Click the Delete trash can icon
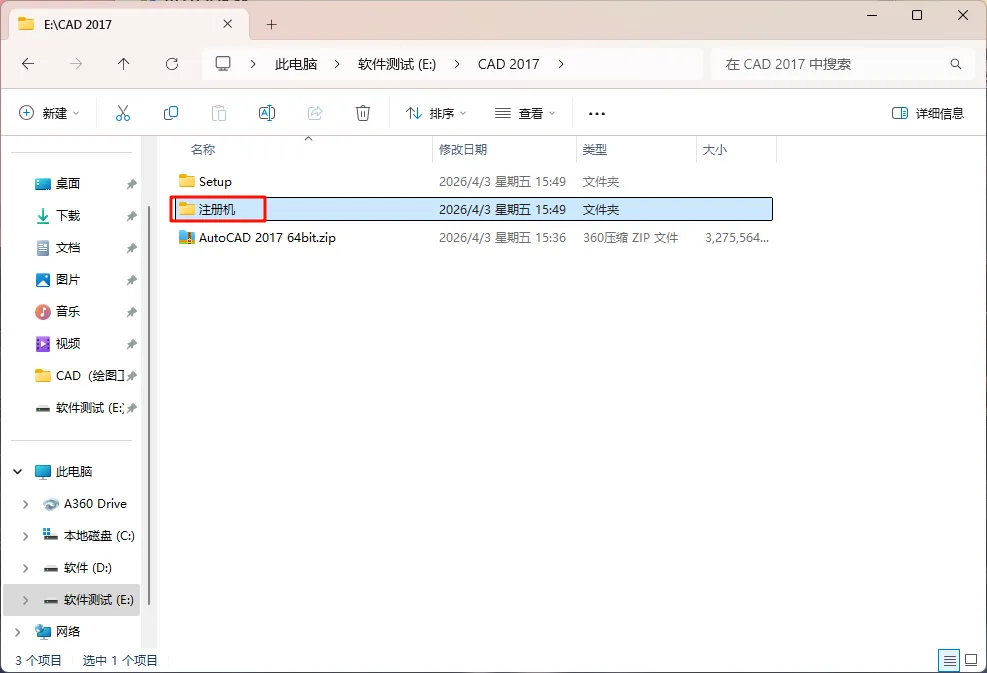Image resolution: width=987 pixels, height=673 pixels. [363, 113]
